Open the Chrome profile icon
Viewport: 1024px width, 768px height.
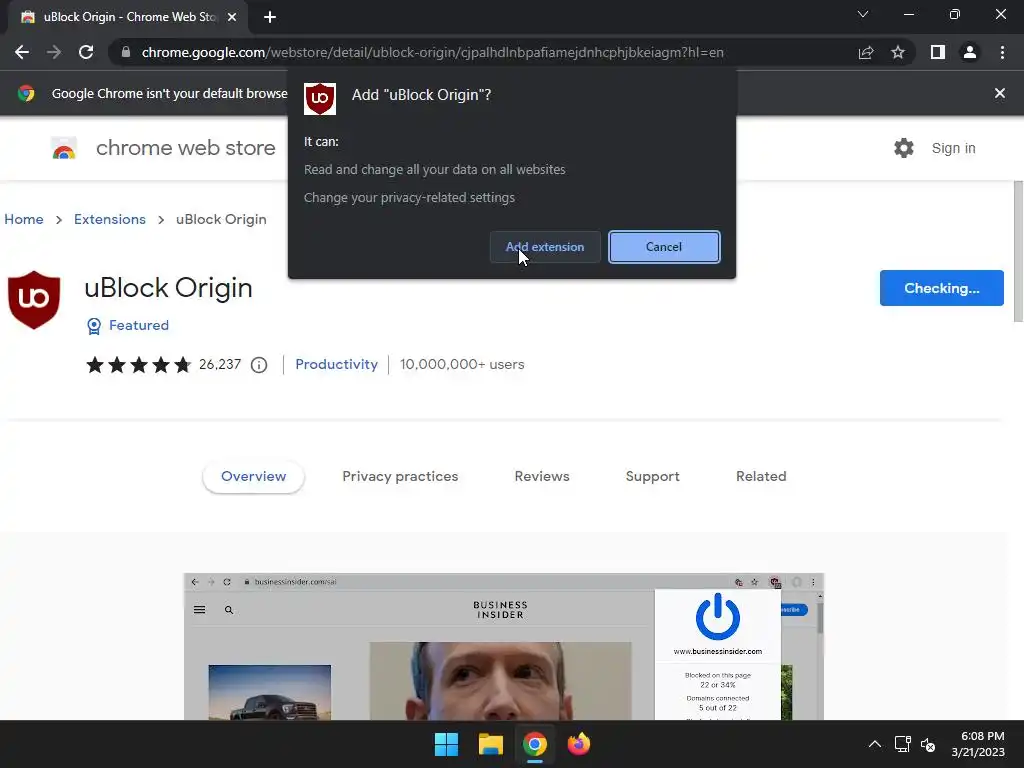point(970,52)
